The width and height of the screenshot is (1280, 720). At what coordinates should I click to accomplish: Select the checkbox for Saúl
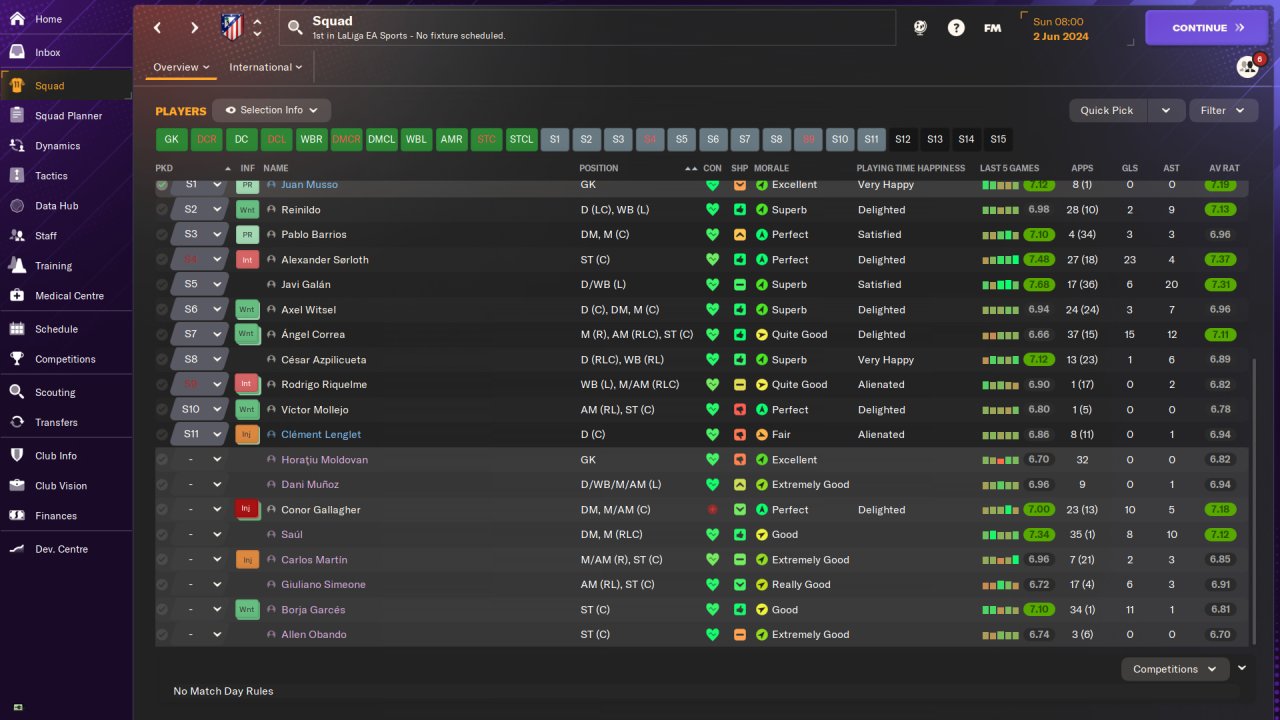click(x=162, y=535)
